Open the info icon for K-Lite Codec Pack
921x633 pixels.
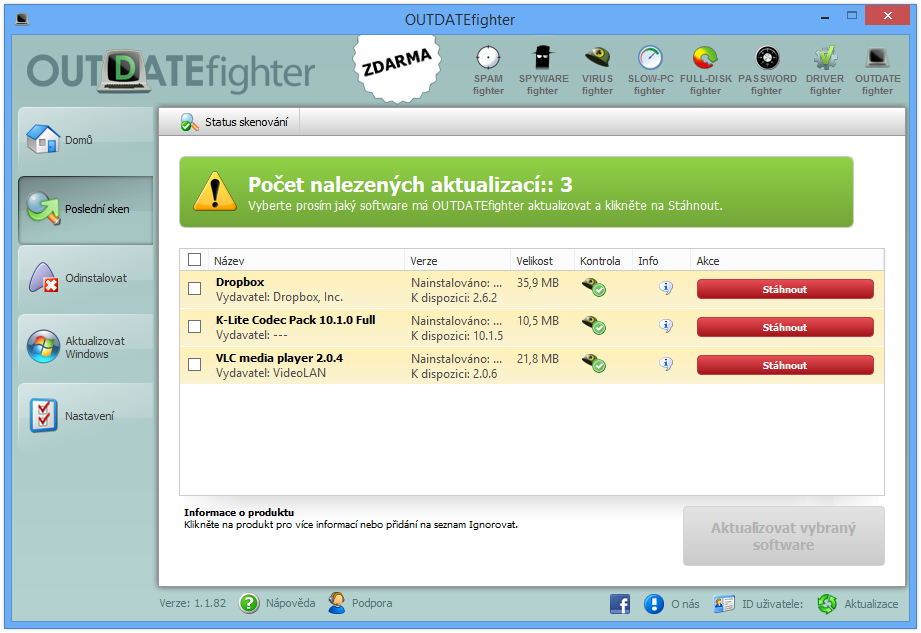point(665,326)
